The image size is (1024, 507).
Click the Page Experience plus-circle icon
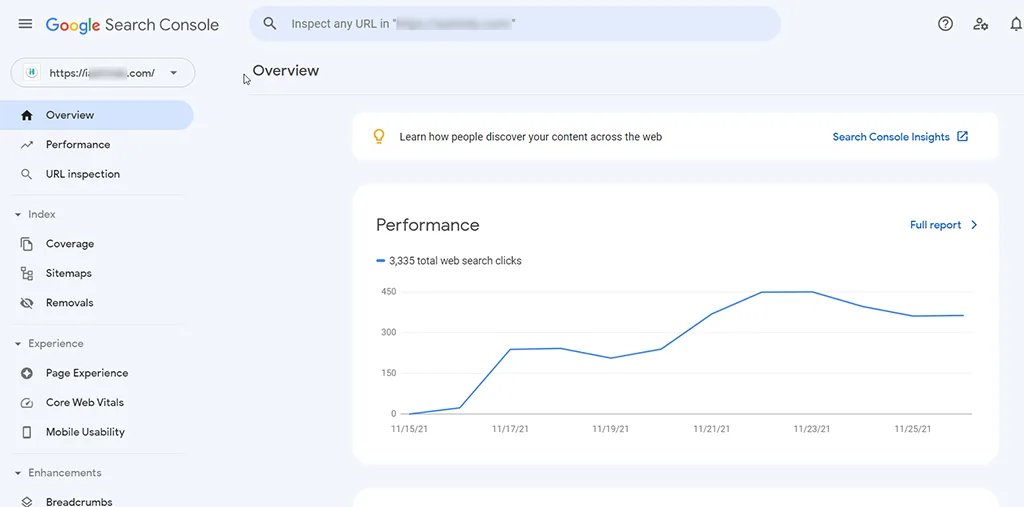[27, 373]
